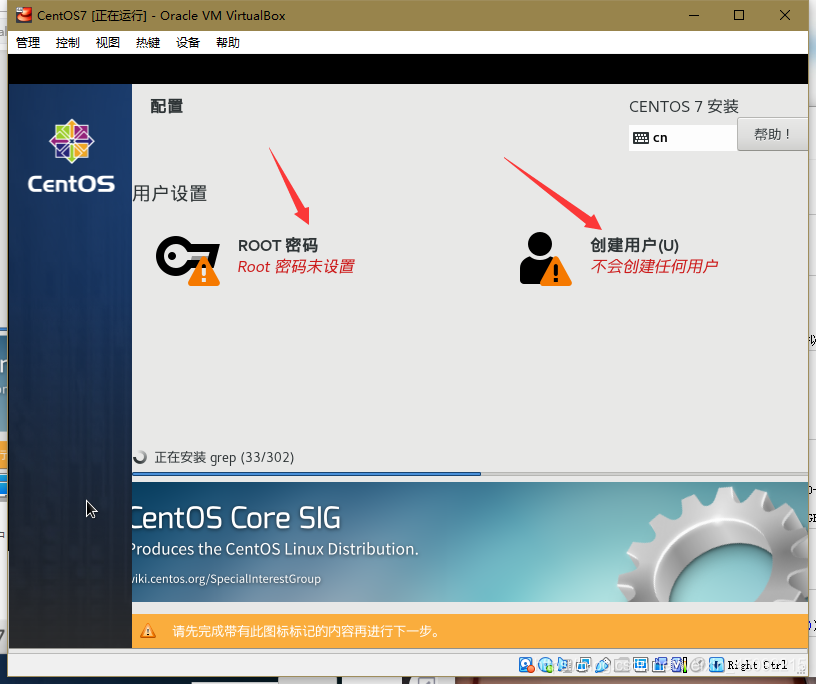Click the Root 密码未设置 warning text
Image resolution: width=816 pixels, height=684 pixels.
pyautogui.click(x=296, y=267)
